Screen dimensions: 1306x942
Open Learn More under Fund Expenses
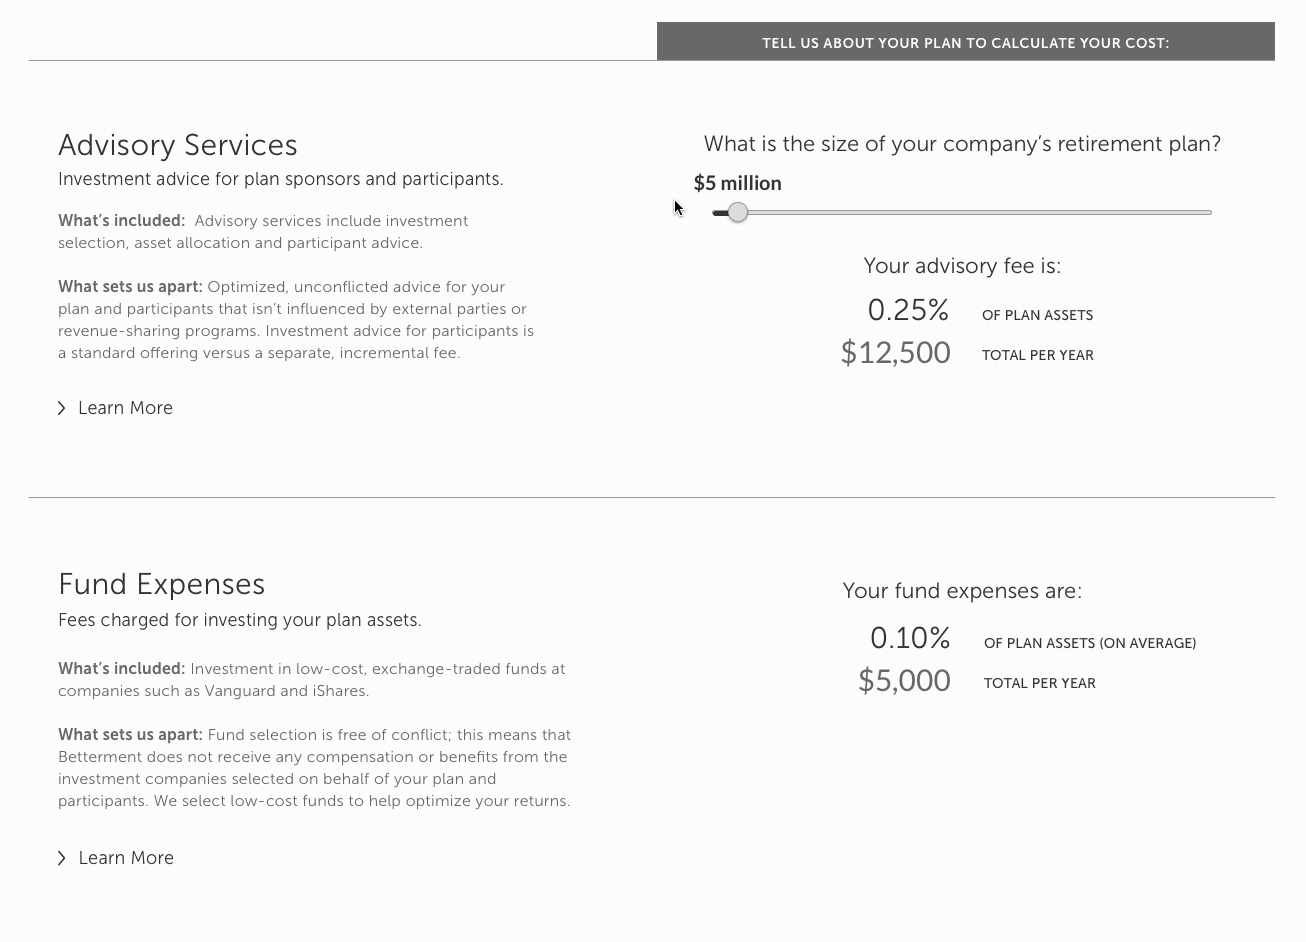point(126,858)
